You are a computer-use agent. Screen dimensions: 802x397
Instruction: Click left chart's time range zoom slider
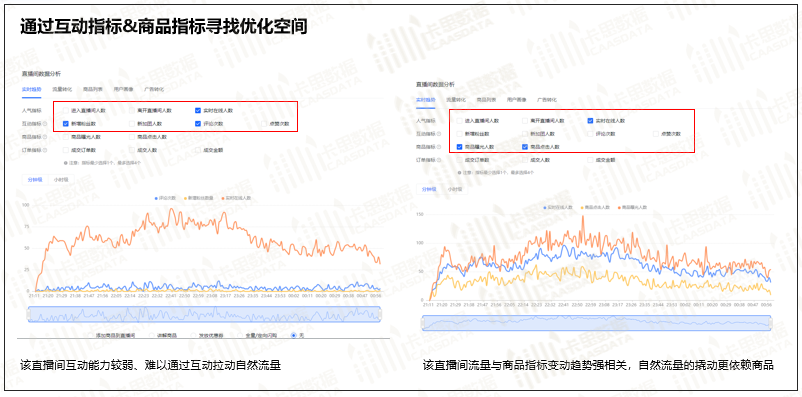(205, 314)
